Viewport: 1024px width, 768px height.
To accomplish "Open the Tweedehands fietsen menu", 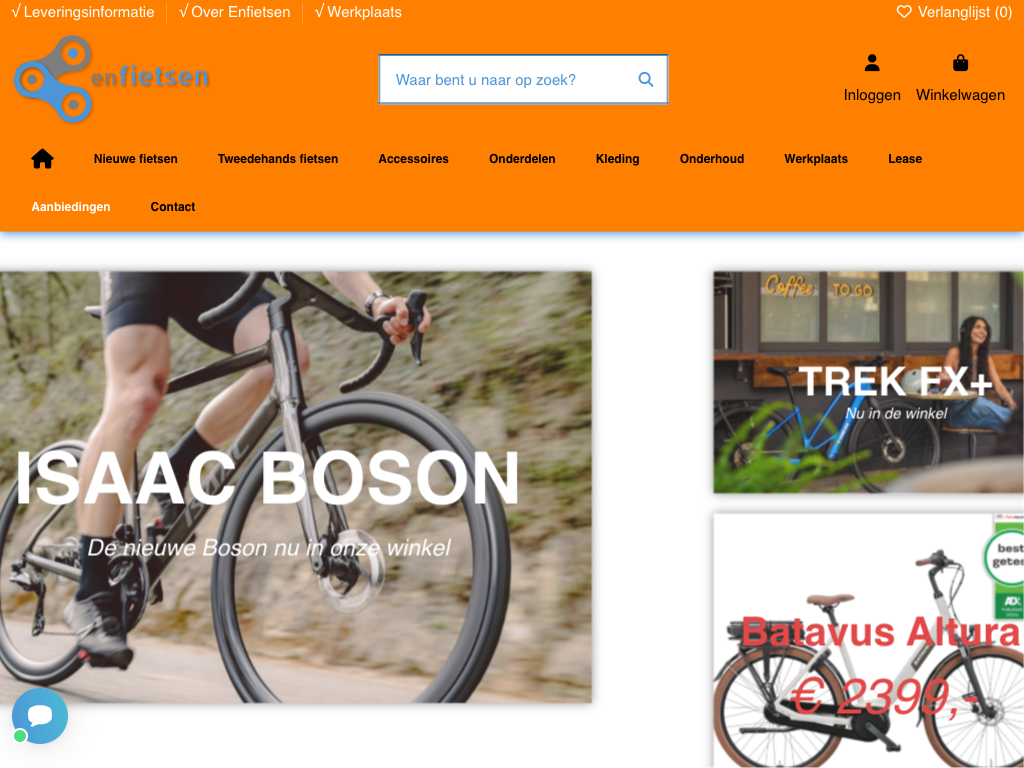I will [x=278, y=159].
